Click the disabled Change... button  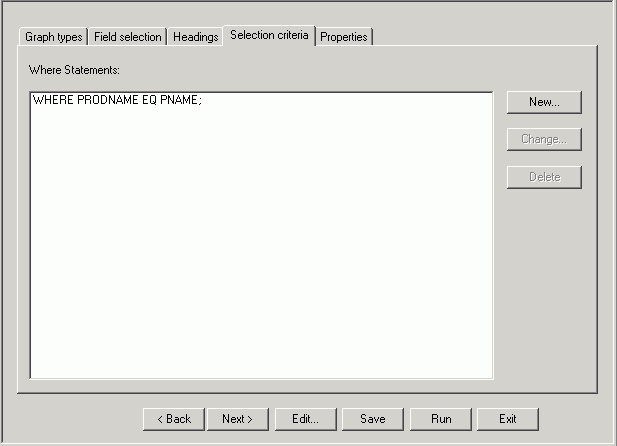point(544,139)
